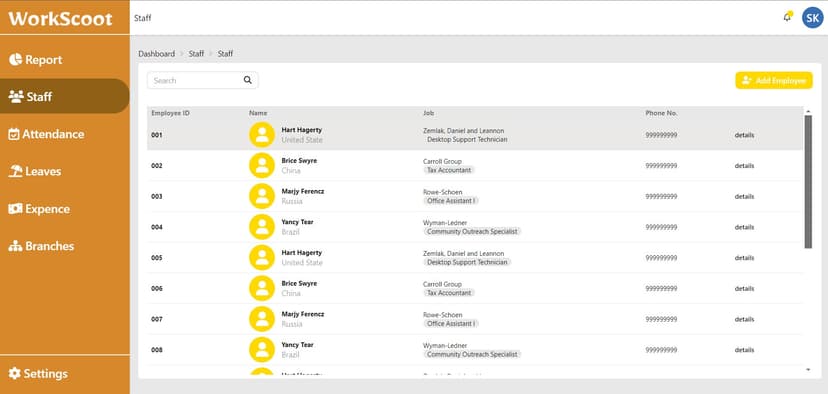This screenshot has height=394, width=828.
Task: Click Tax Accountant tag in row 002
Action: [449, 170]
